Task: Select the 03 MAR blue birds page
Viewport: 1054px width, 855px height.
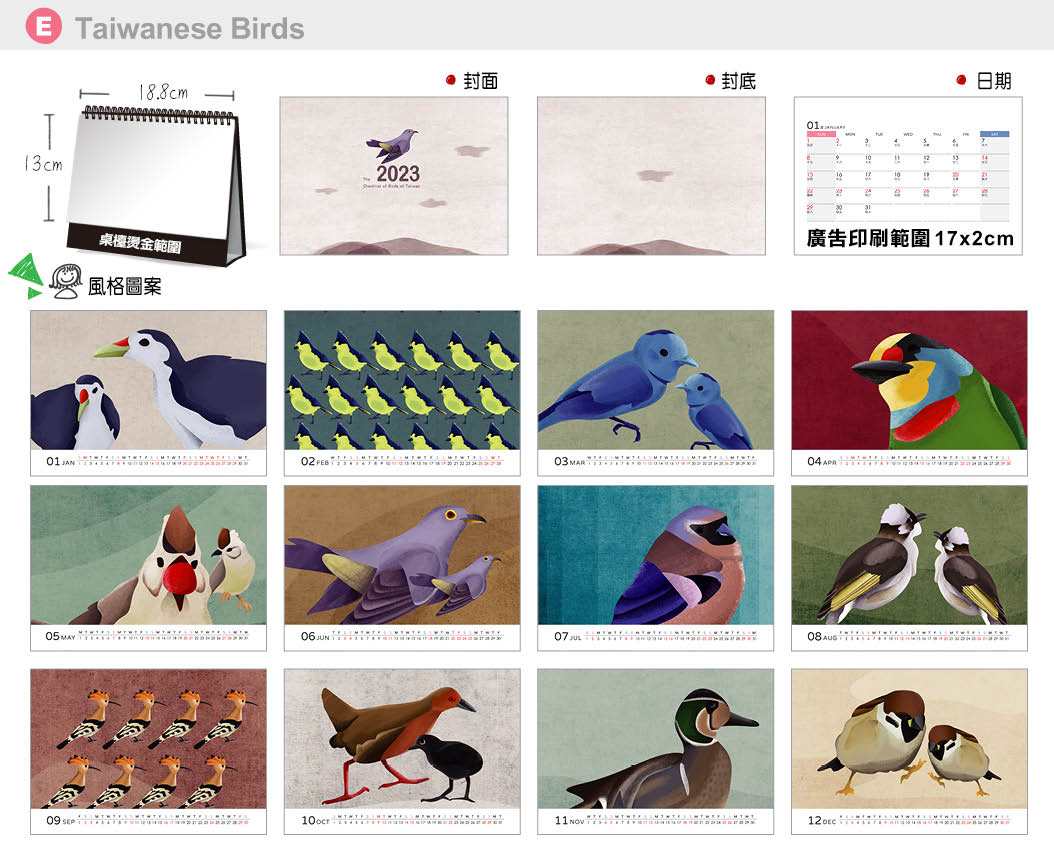Action: point(655,393)
